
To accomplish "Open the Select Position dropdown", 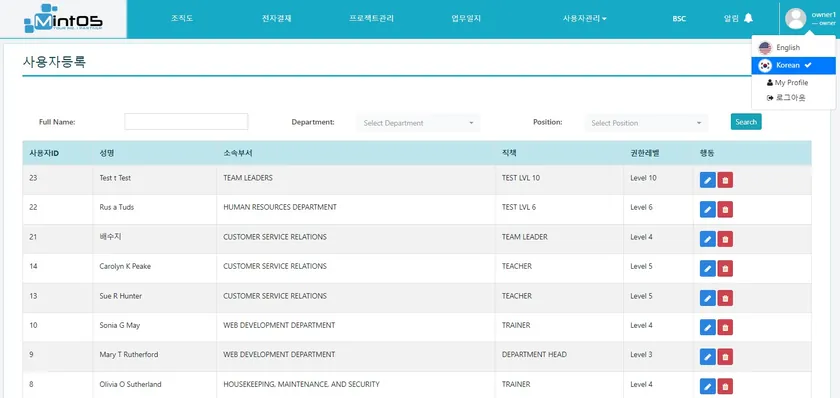I will pyautogui.click(x=646, y=123).
